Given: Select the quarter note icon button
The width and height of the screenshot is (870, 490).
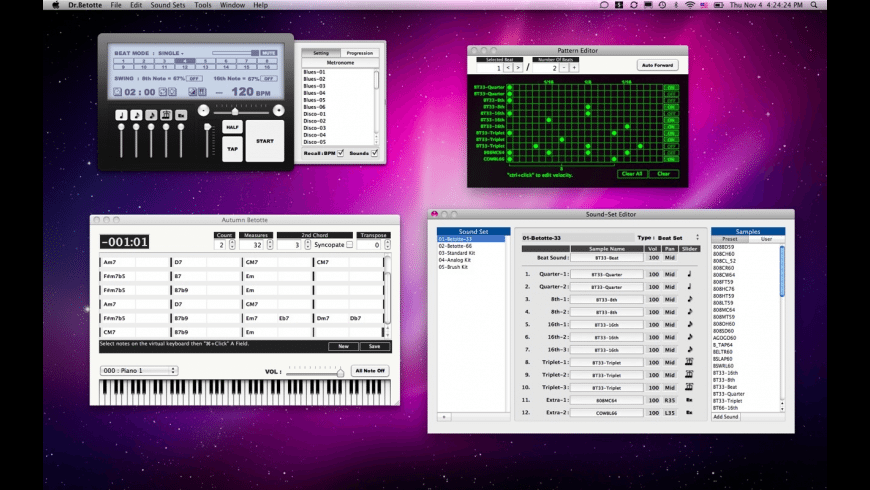Looking at the screenshot, I should [x=122, y=115].
